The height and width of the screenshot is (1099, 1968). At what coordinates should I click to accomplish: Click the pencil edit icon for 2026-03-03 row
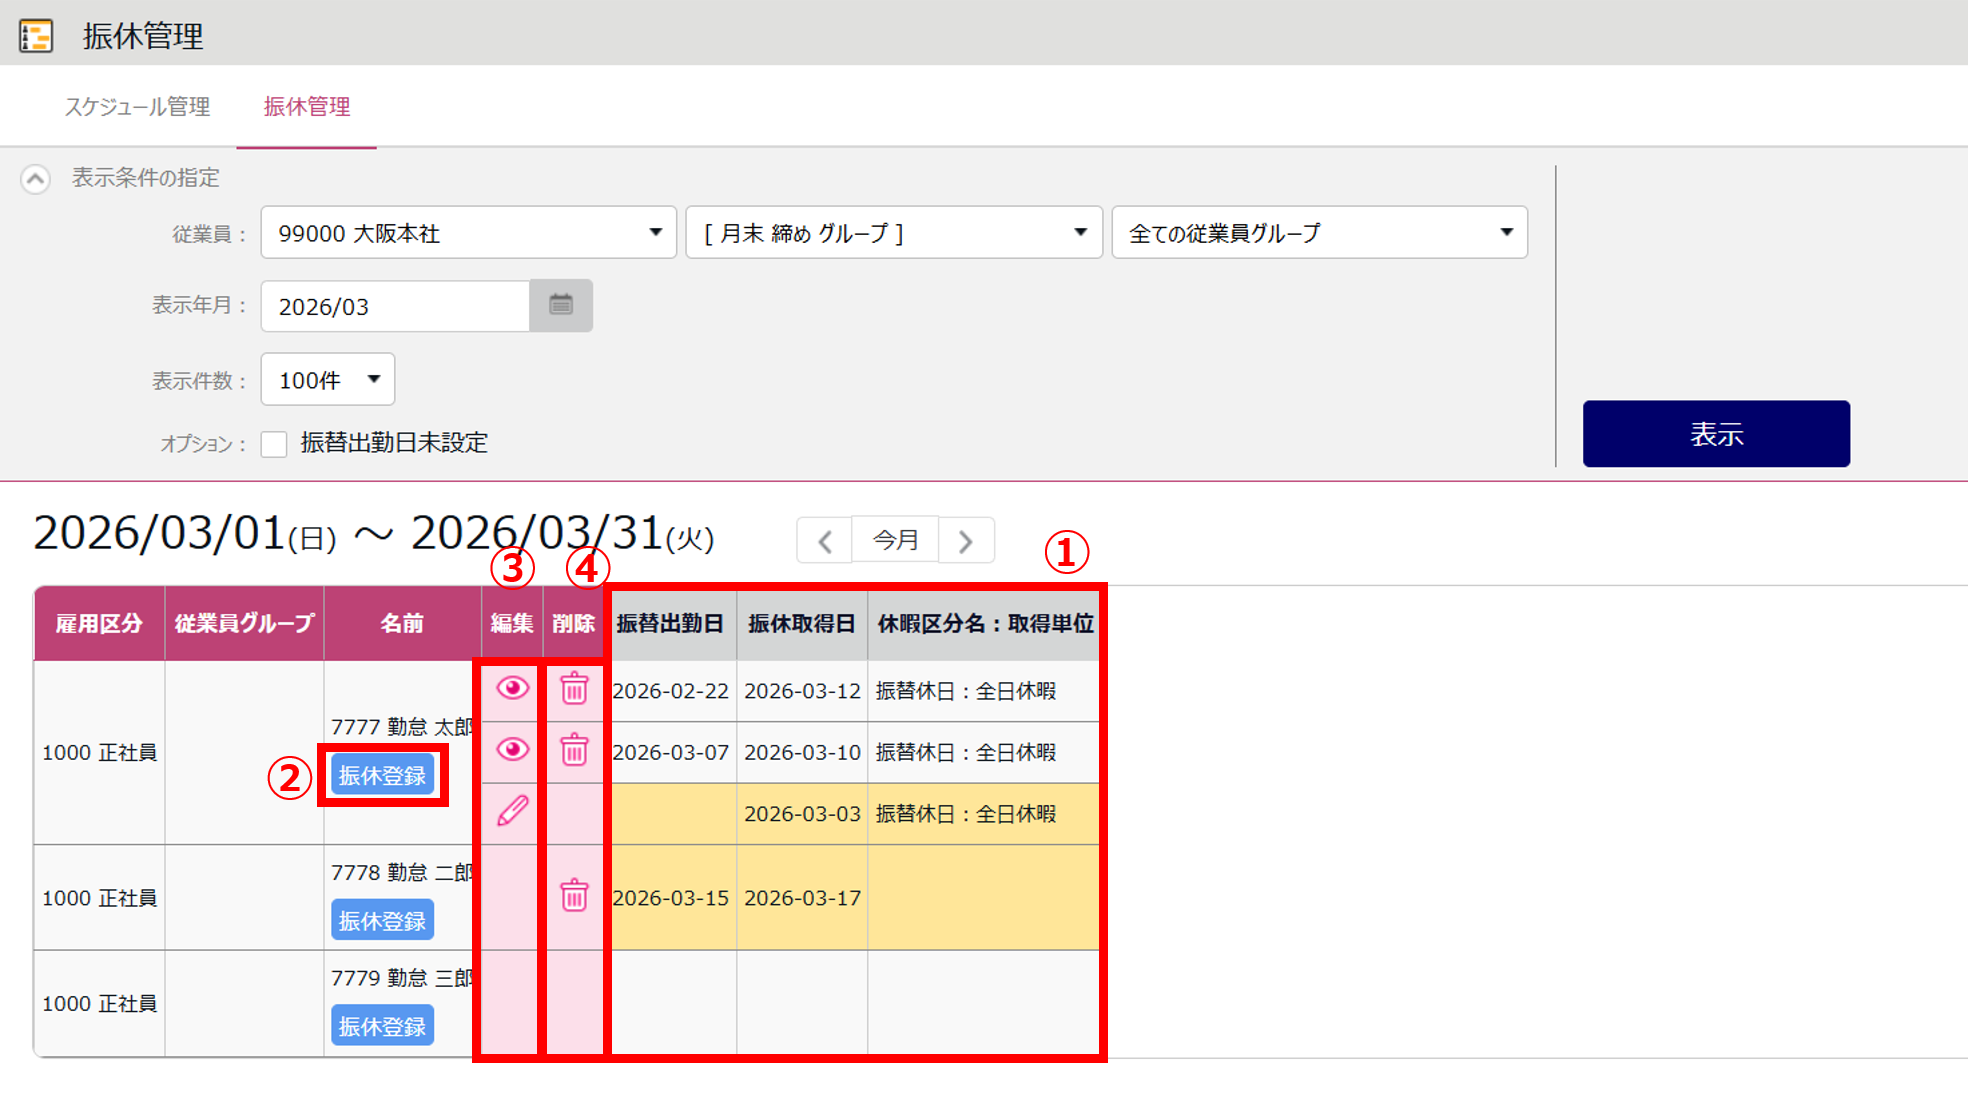512,811
